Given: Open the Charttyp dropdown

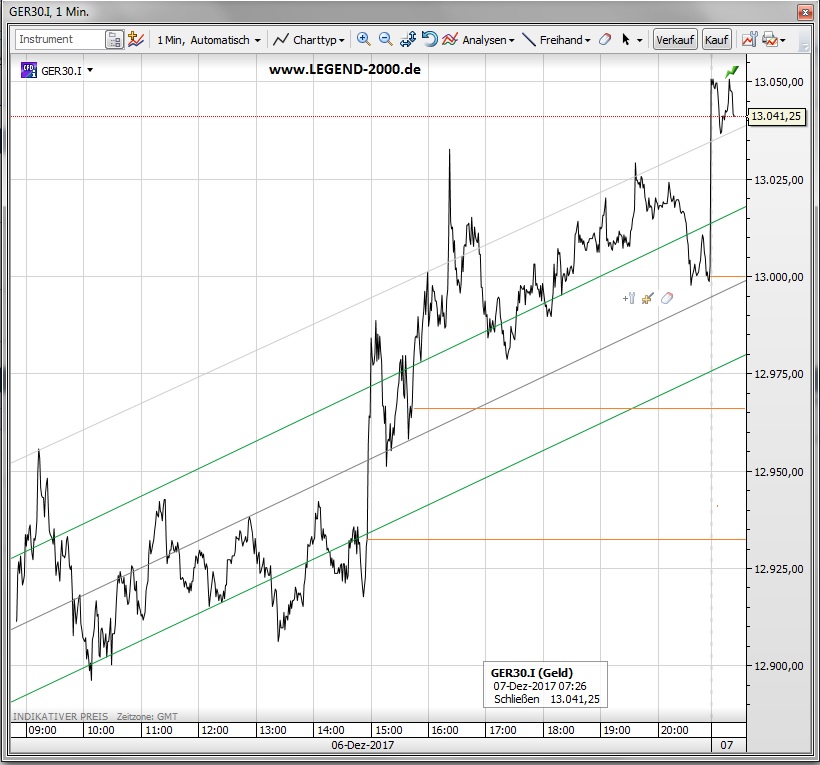Looking at the screenshot, I should point(309,40).
